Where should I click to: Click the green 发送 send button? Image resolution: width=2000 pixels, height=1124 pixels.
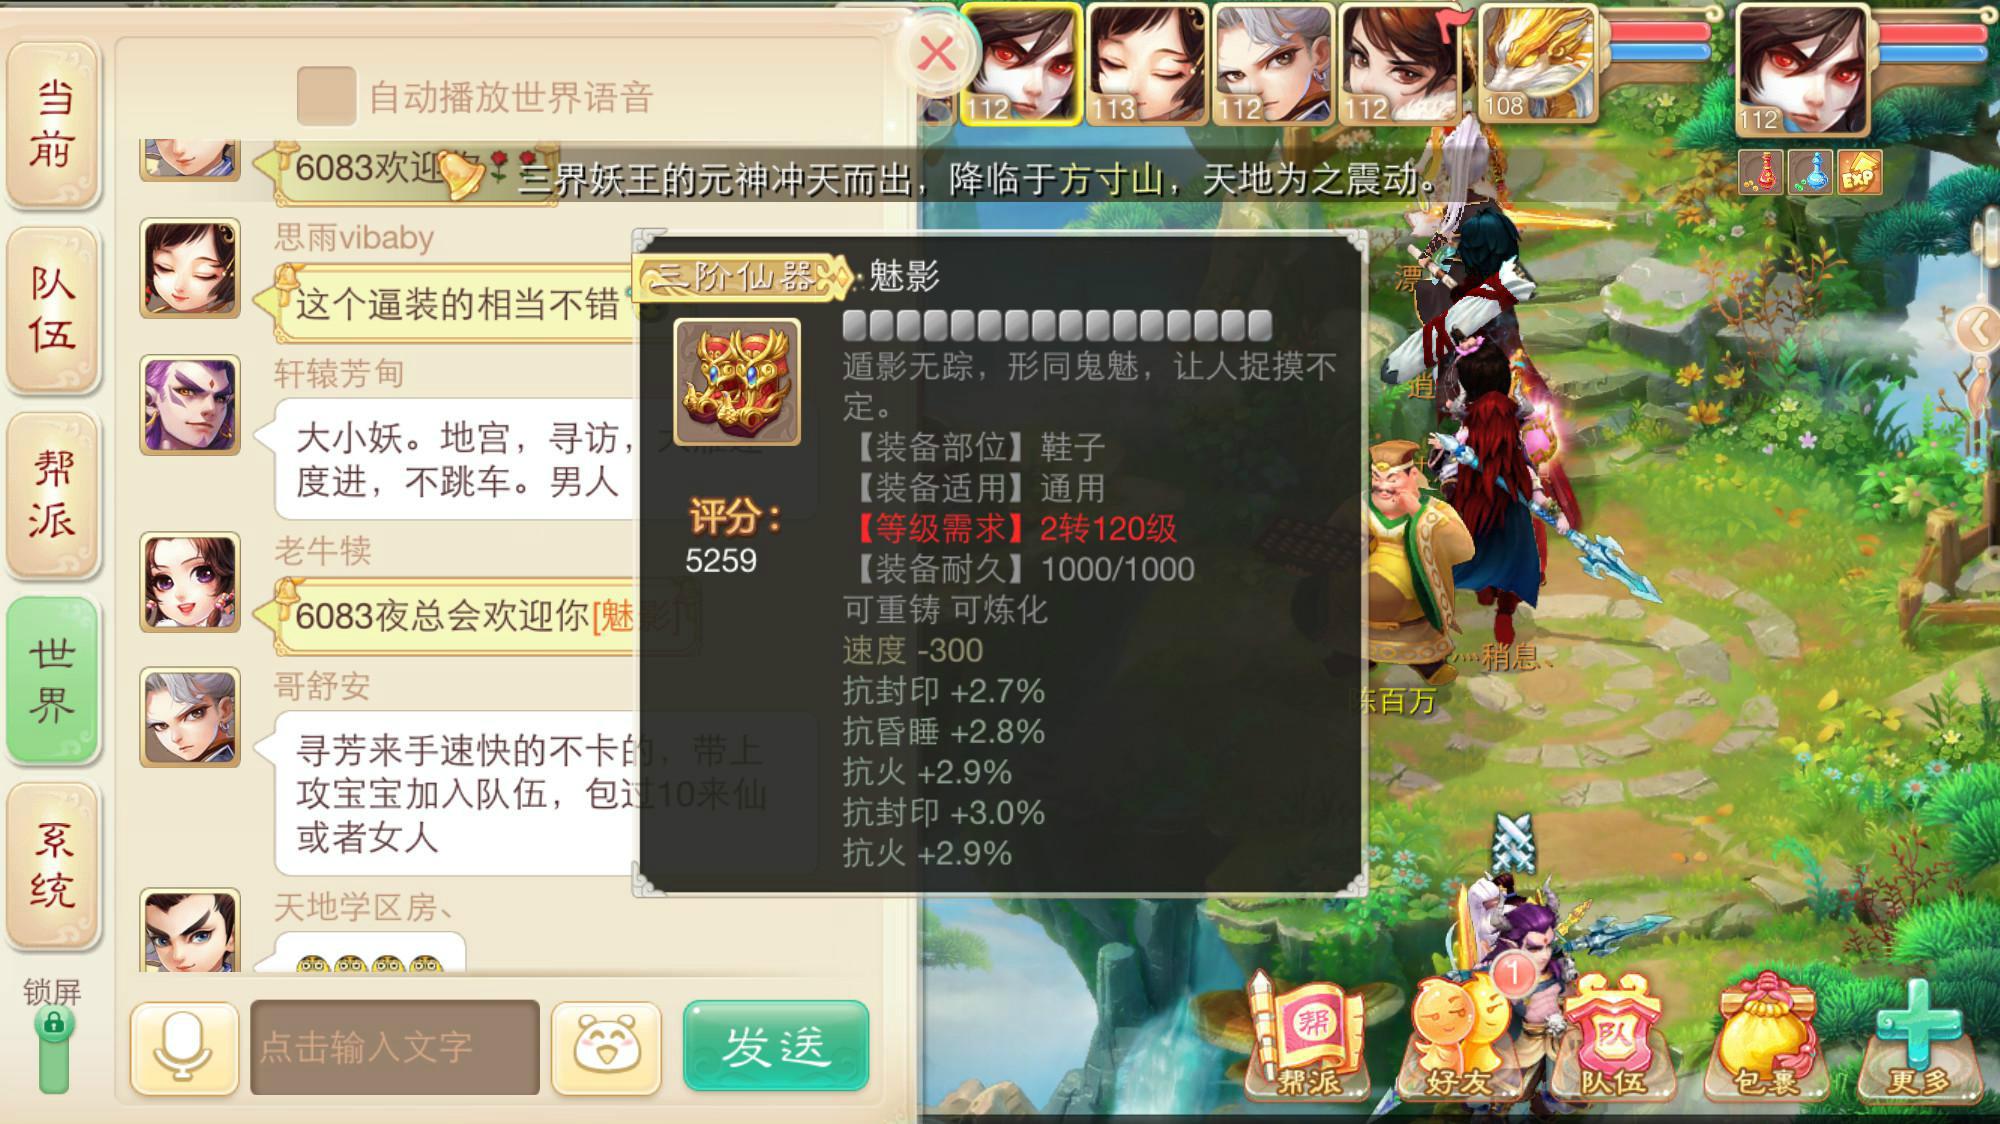(776, 1046)
